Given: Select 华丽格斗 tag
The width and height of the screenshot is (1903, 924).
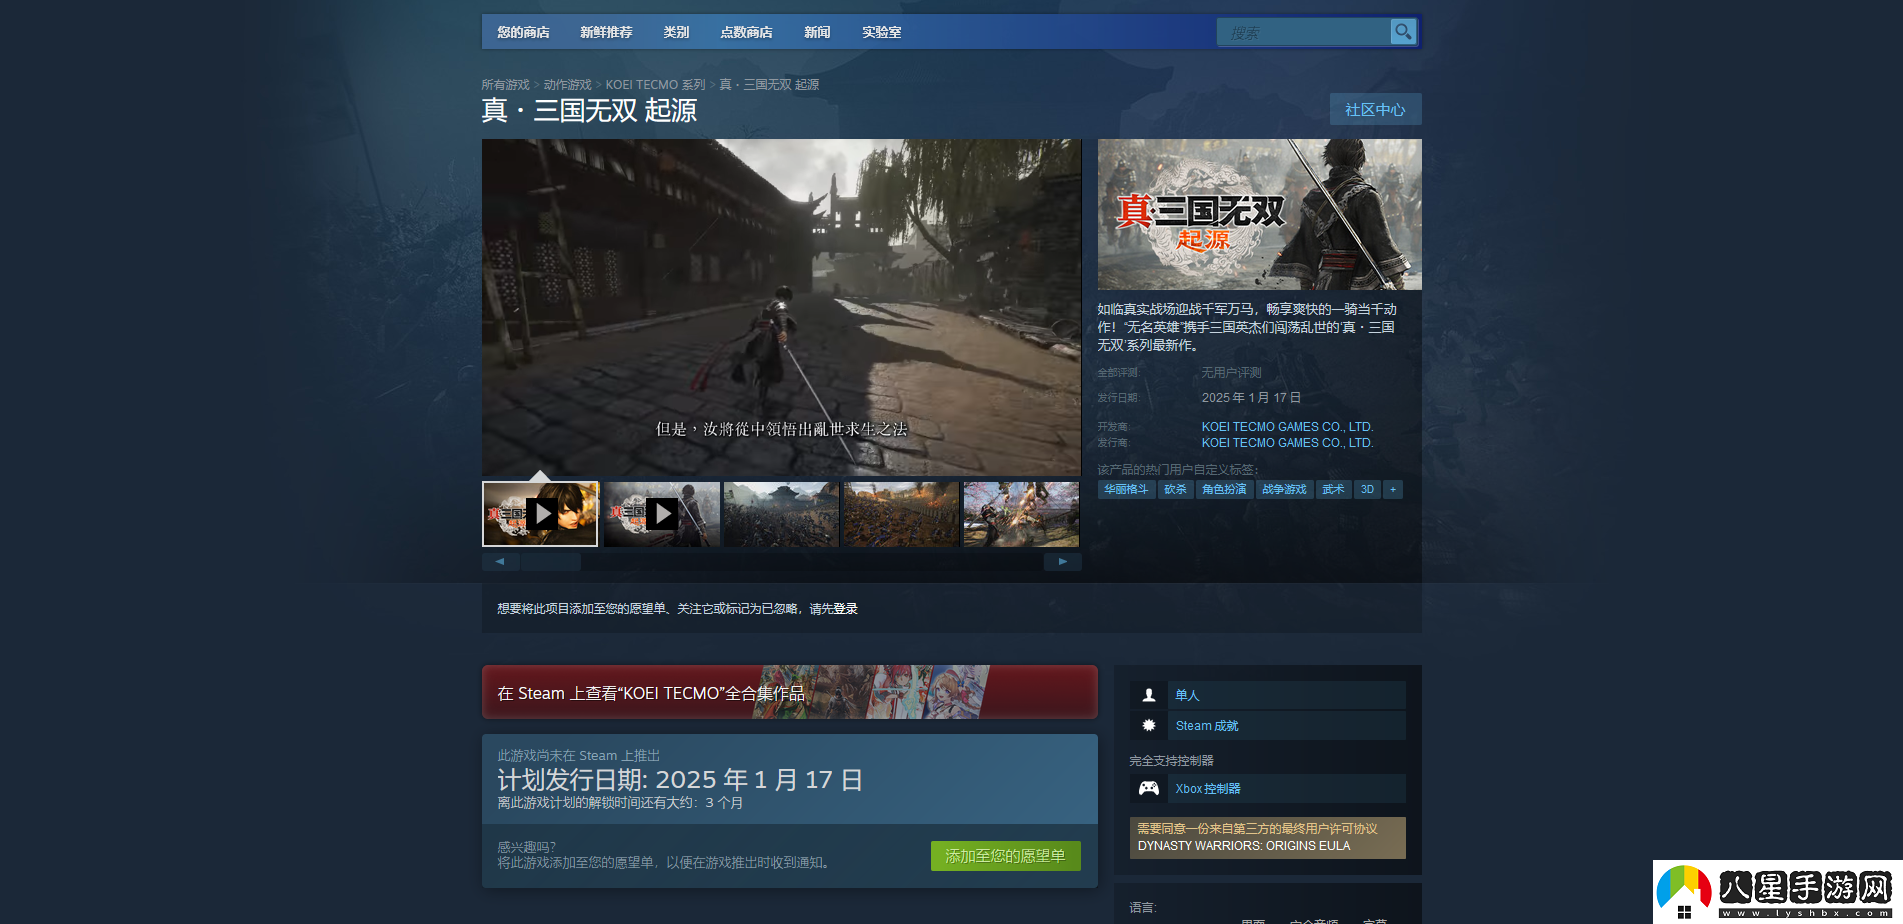Looking at the screenshot, I should [1126, 489].
